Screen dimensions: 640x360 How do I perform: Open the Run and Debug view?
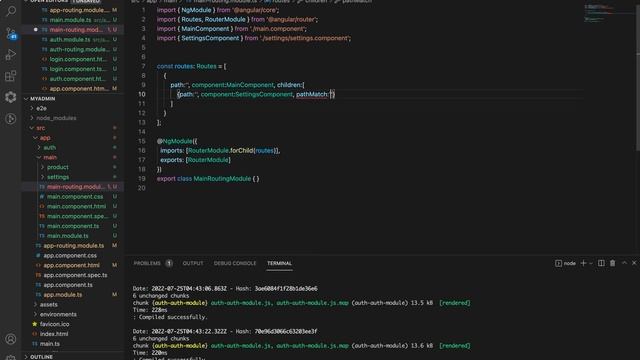11,54
